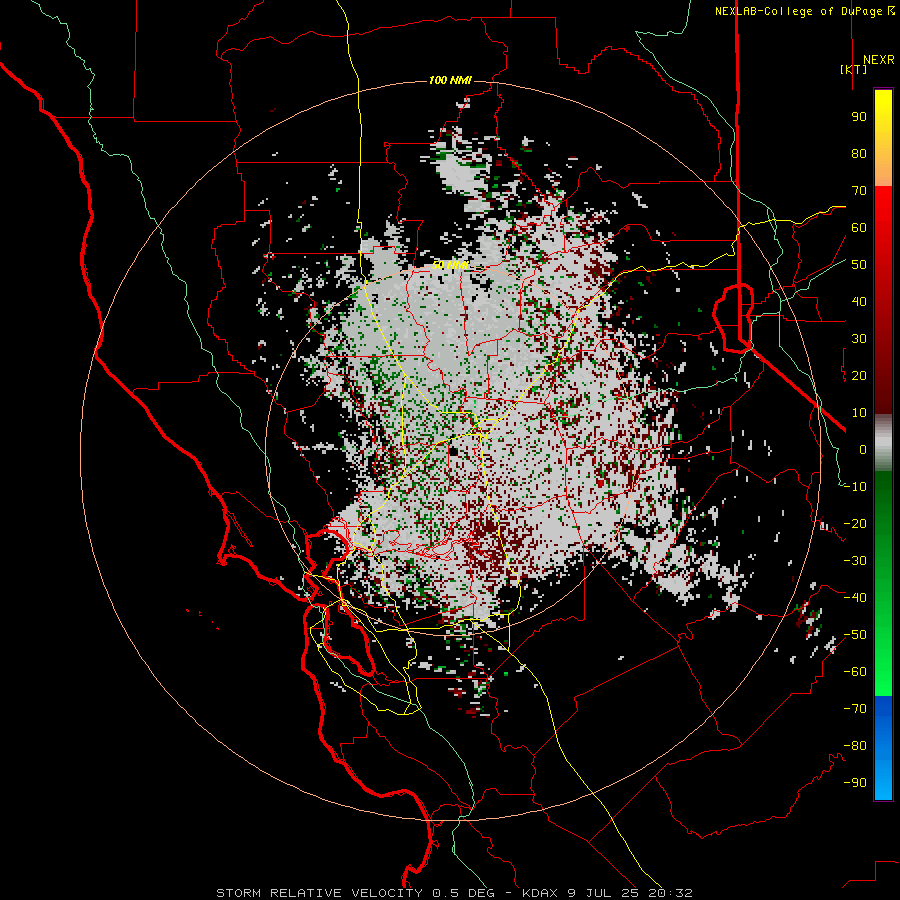Click the 50 NMI range ring label

click(x=450, y=265)
